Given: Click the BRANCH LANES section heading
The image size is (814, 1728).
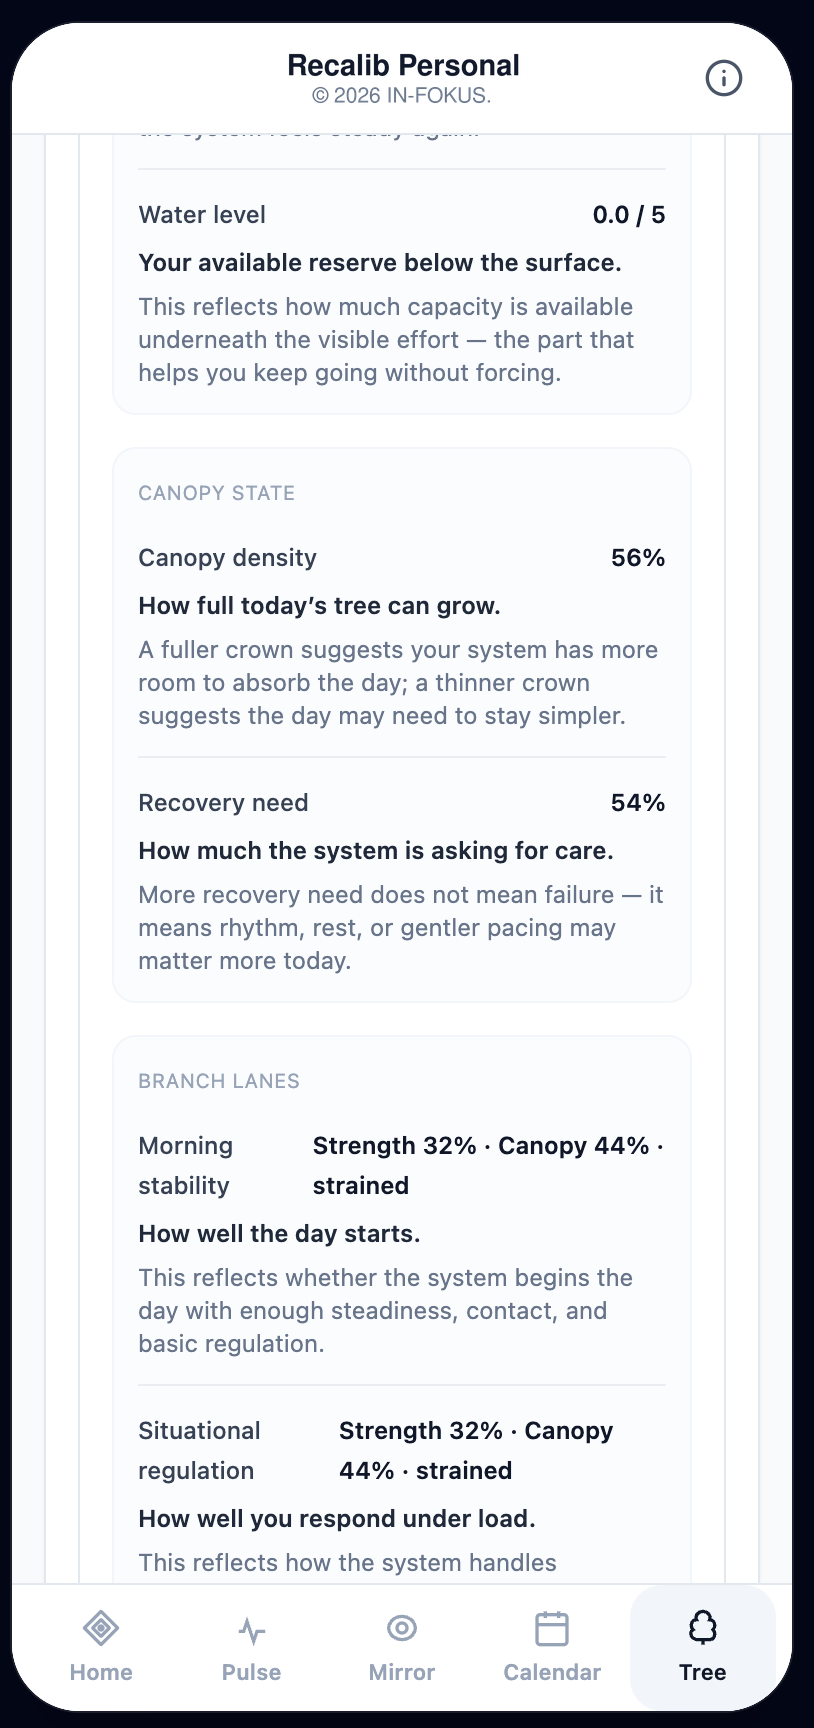Looking at the screenshot, I should [x=219, y=1081].
